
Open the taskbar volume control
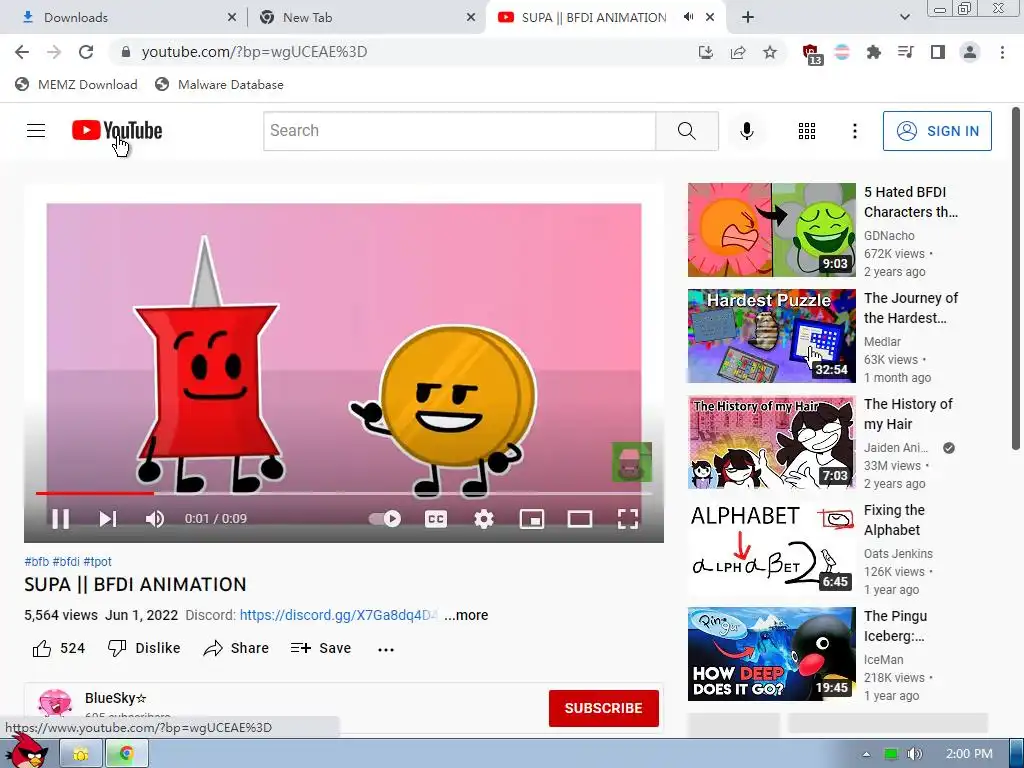pos(914,754)
